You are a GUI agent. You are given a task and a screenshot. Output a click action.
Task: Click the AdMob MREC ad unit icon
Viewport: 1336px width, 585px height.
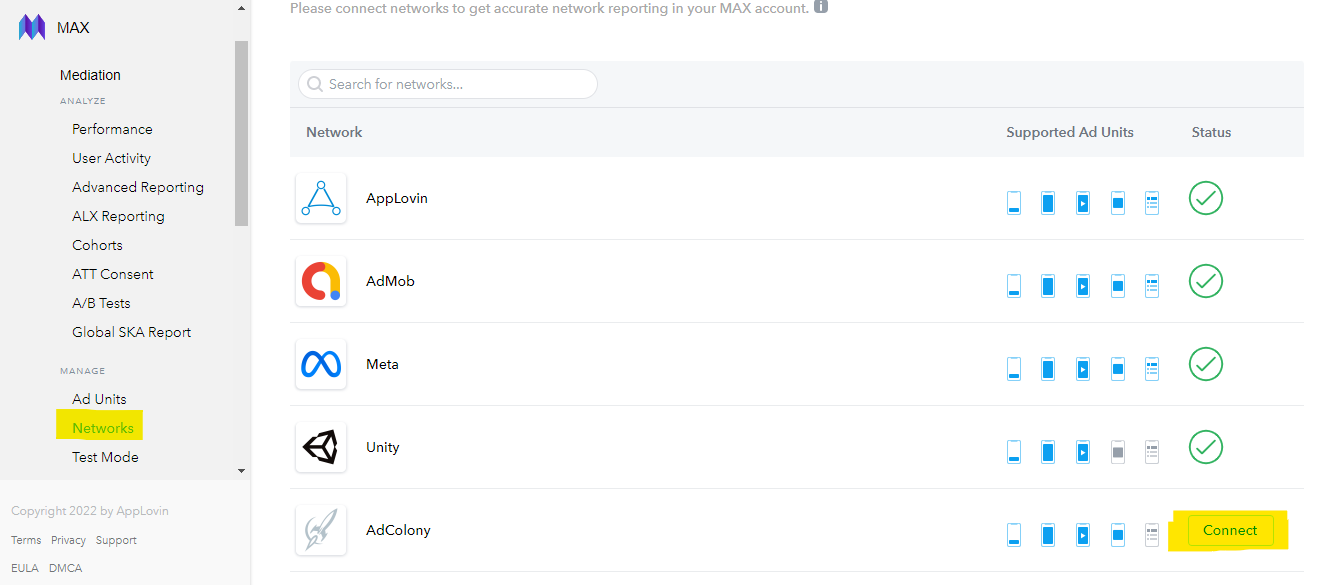[1118, 286]
